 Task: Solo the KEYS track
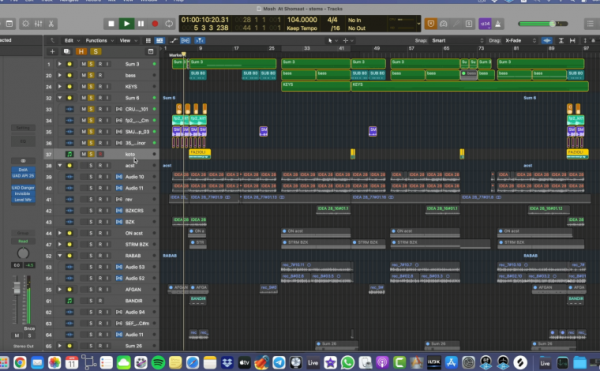pos(91,86)
